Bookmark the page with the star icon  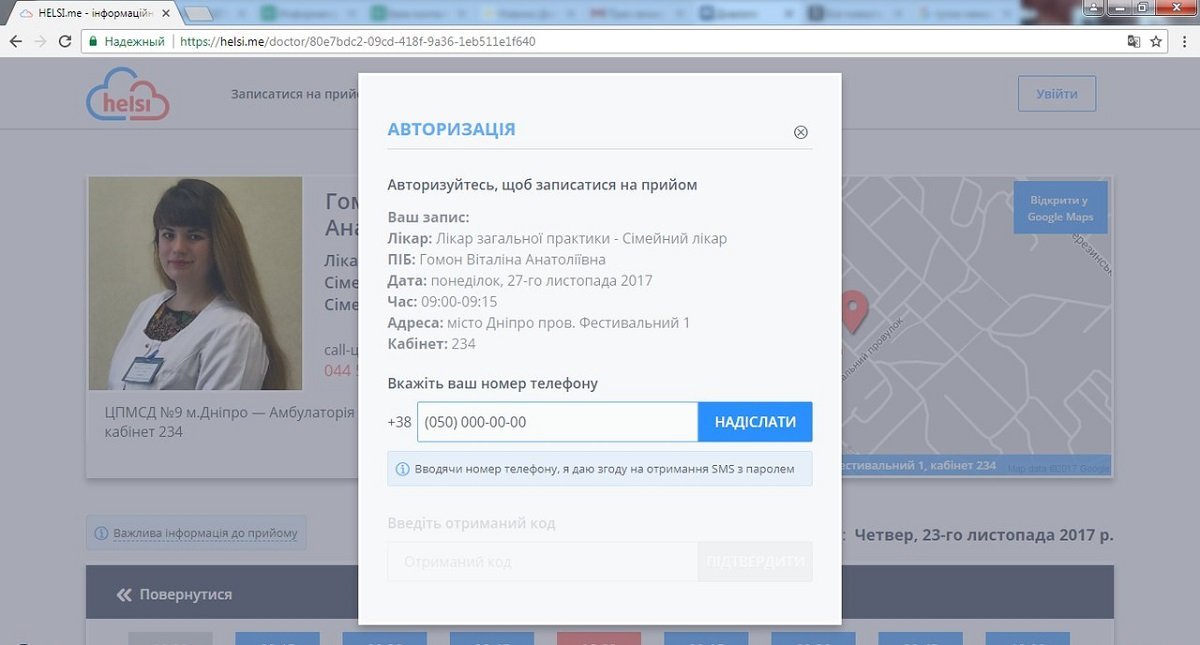(1156, 42)
